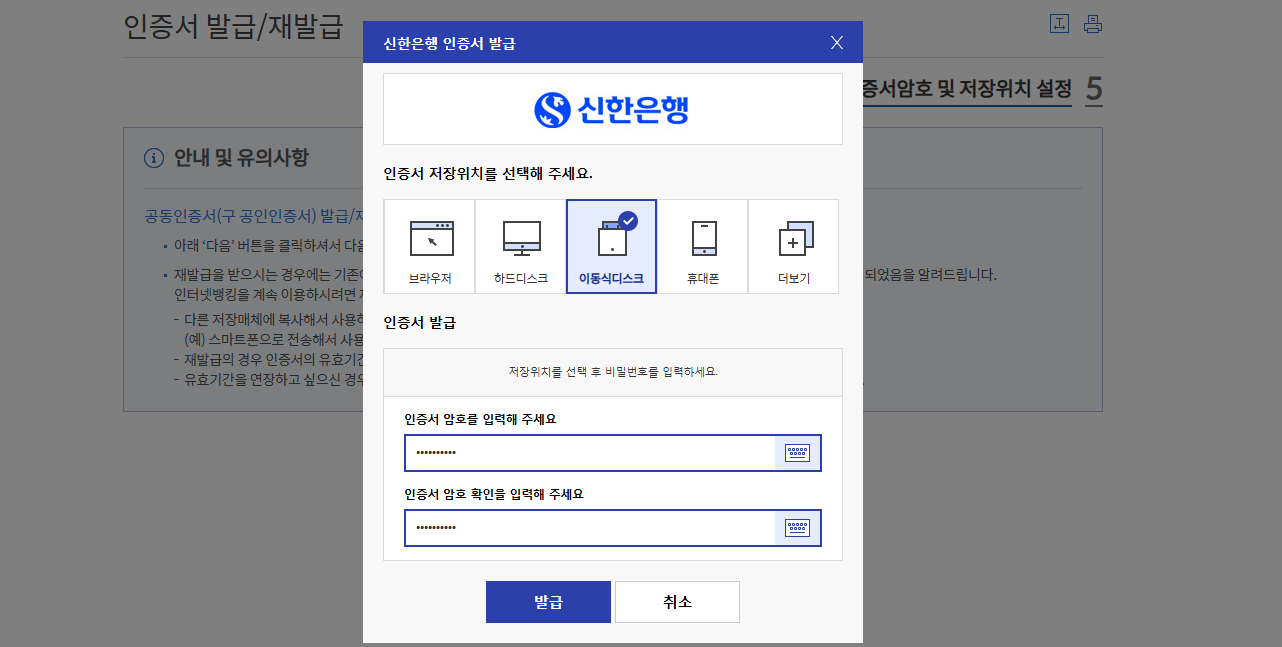Click the text size icon on background page
Screen dimensions: 1282x647
(x=1060, y=24)
